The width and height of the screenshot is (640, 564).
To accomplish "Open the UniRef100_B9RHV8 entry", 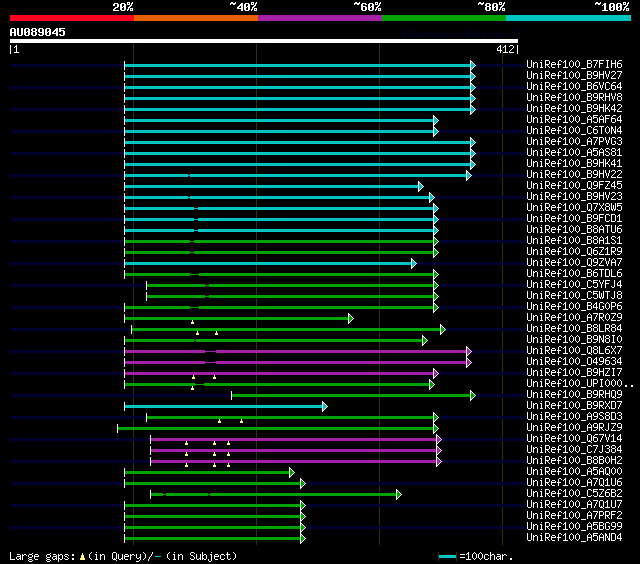I will click(574, 98).
